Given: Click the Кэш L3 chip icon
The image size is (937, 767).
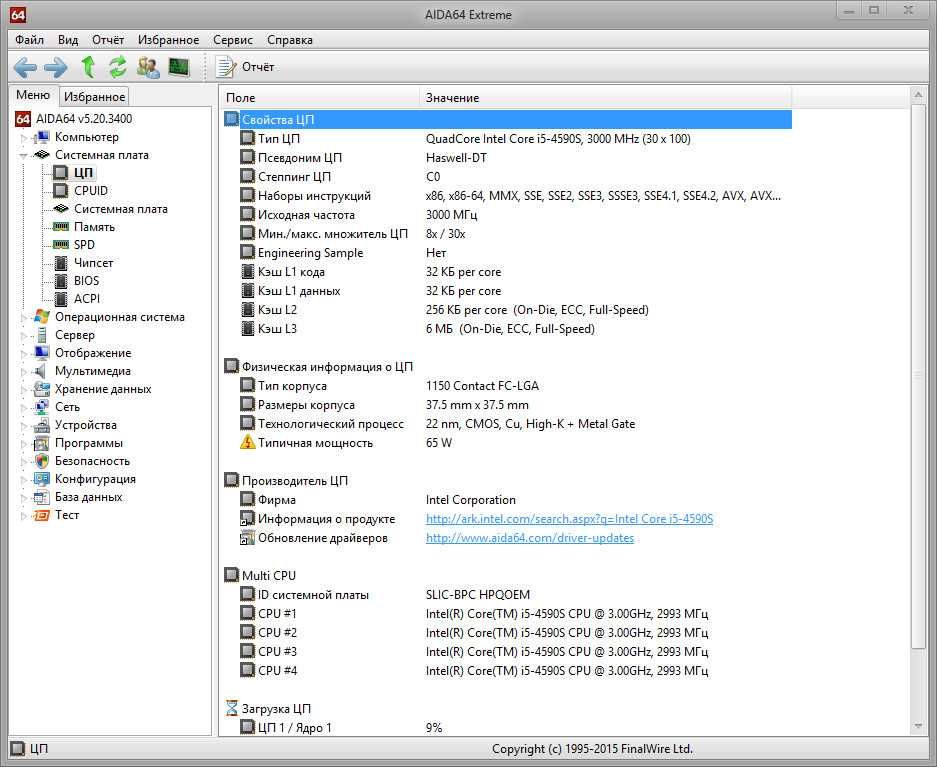Looking at the screenshot, I should point(247,329).
